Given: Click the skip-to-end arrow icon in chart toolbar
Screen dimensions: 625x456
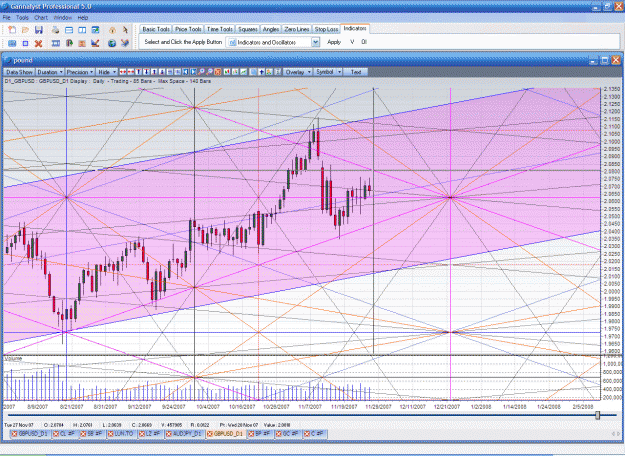Looking at the screenshot, I should pos(193,72).
